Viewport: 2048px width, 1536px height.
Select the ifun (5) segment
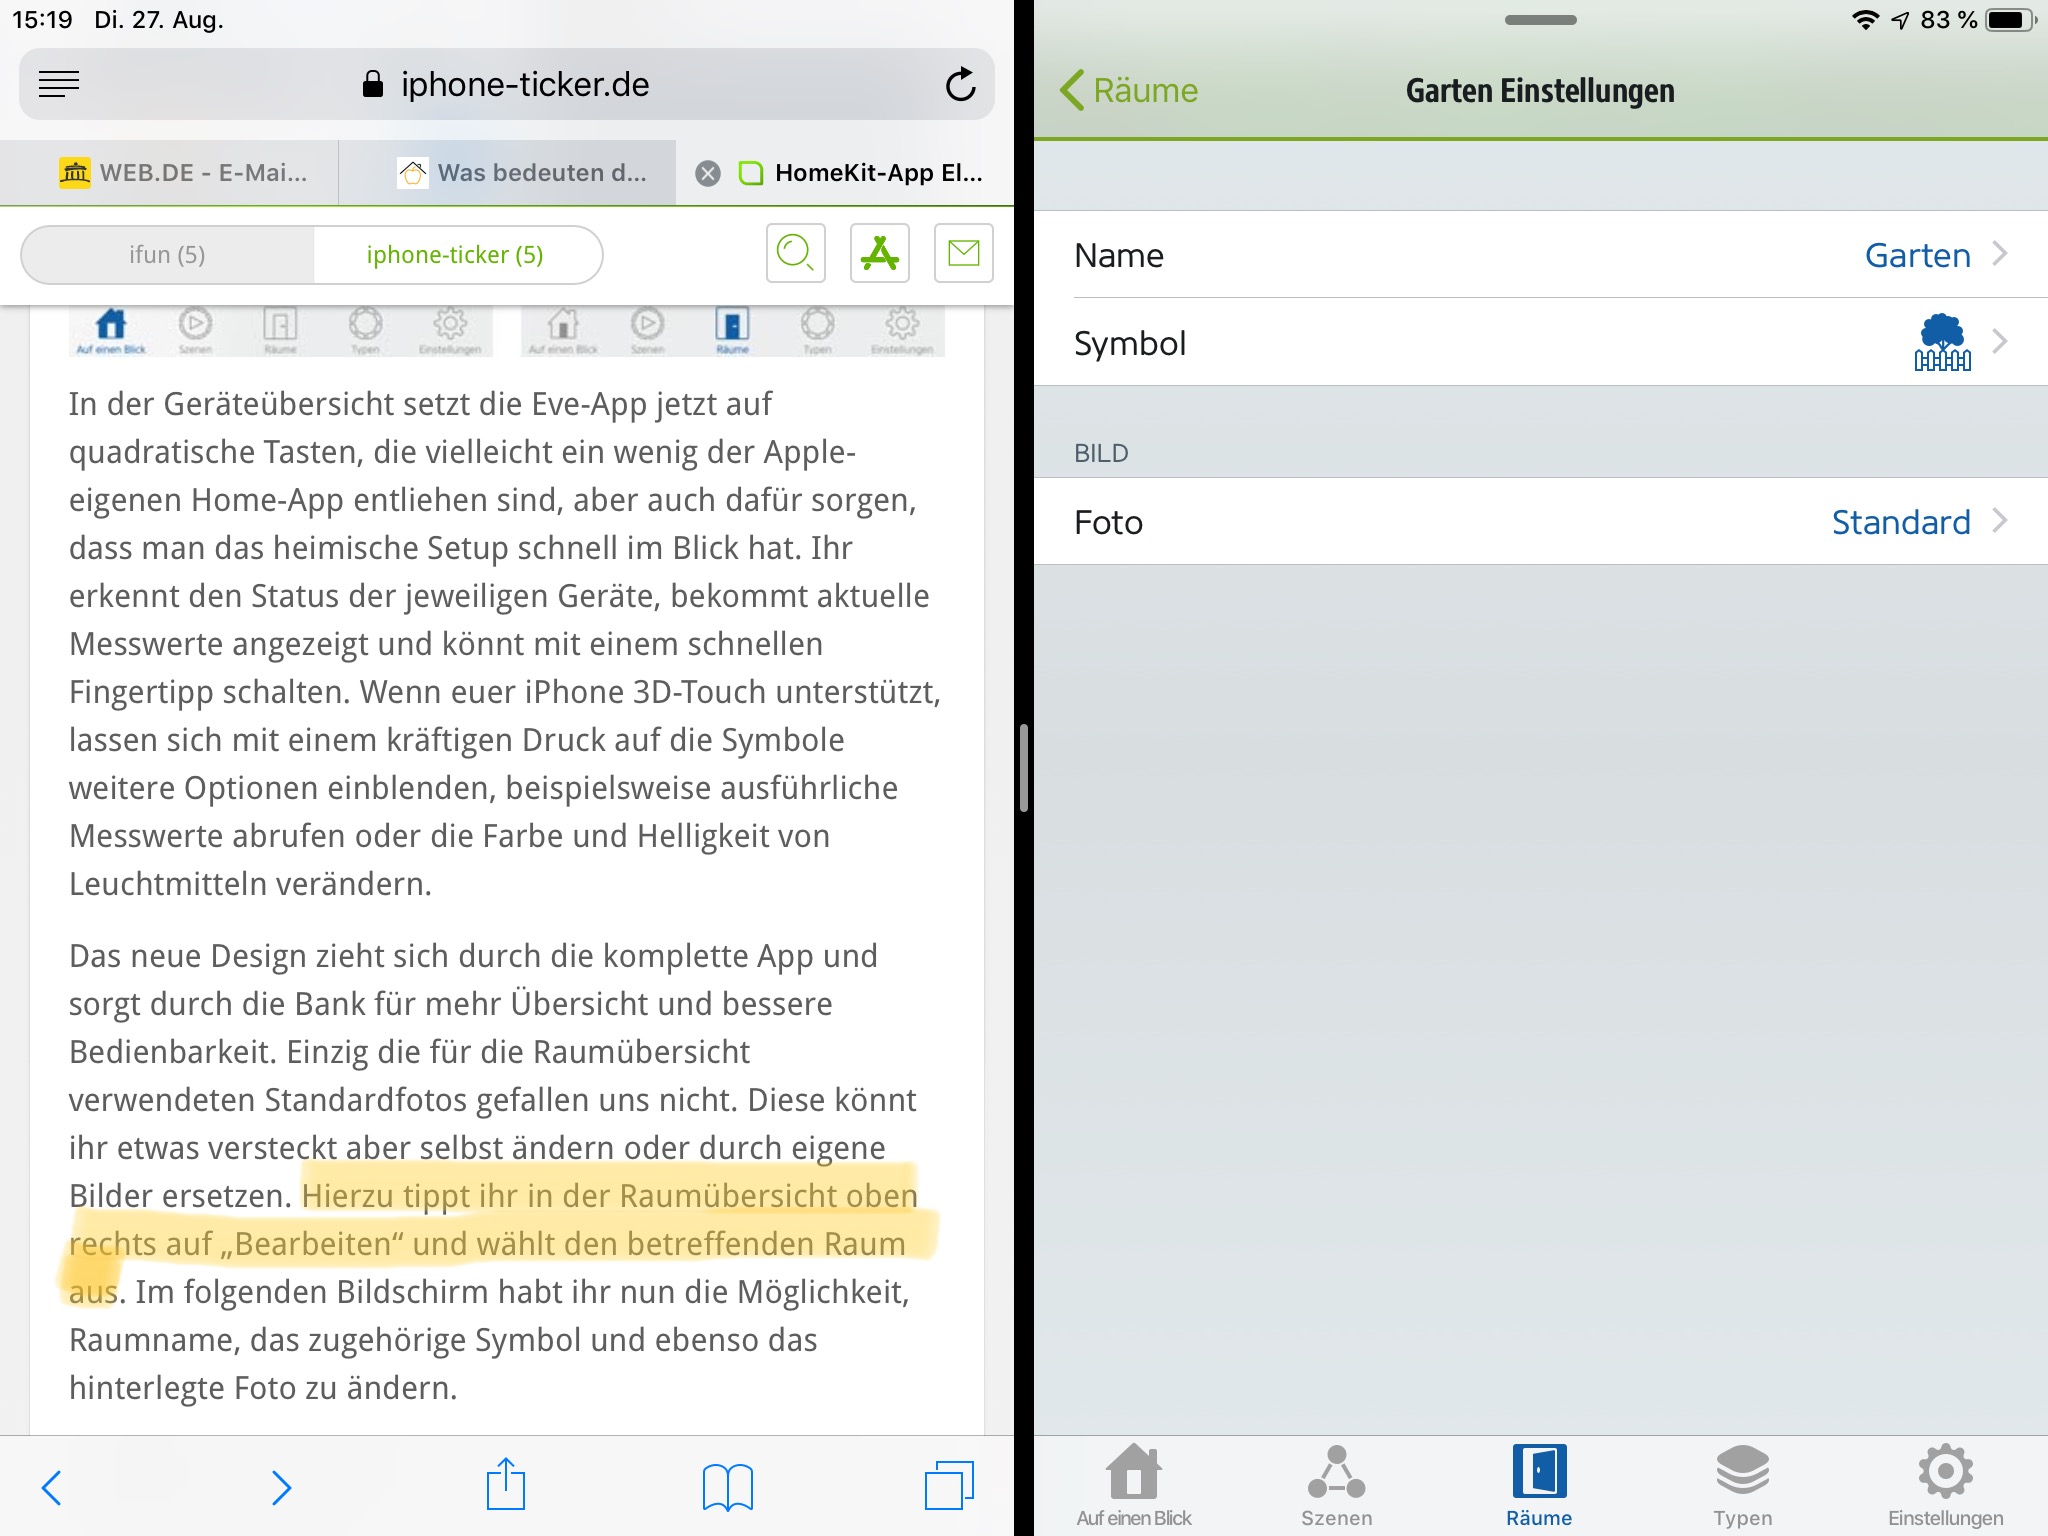tap(167, 255)
